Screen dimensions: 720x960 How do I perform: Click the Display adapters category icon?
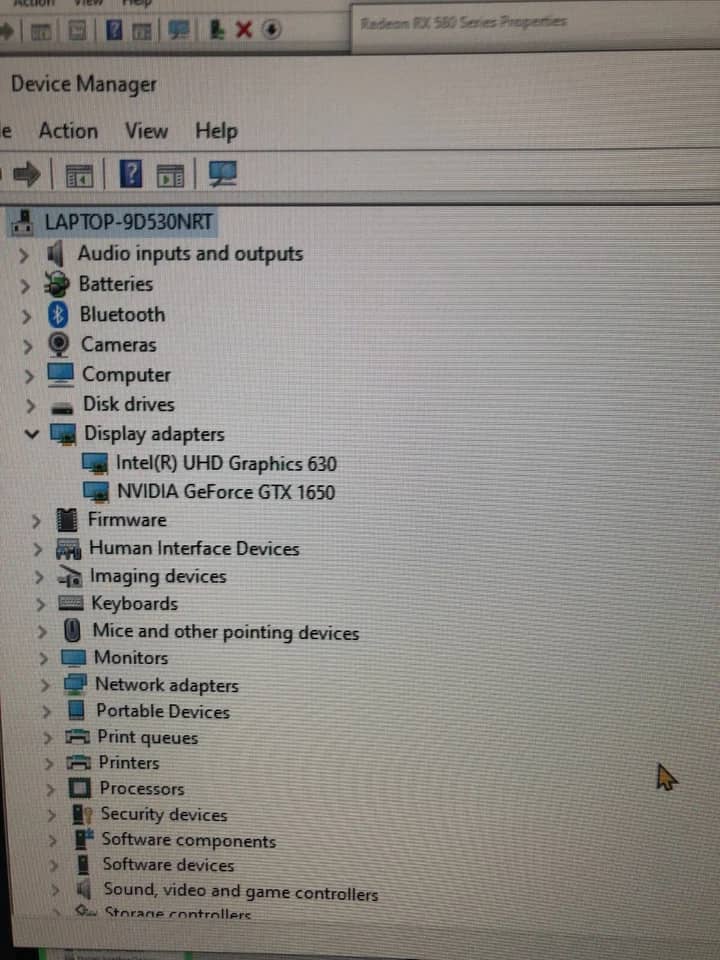[63, 434]
